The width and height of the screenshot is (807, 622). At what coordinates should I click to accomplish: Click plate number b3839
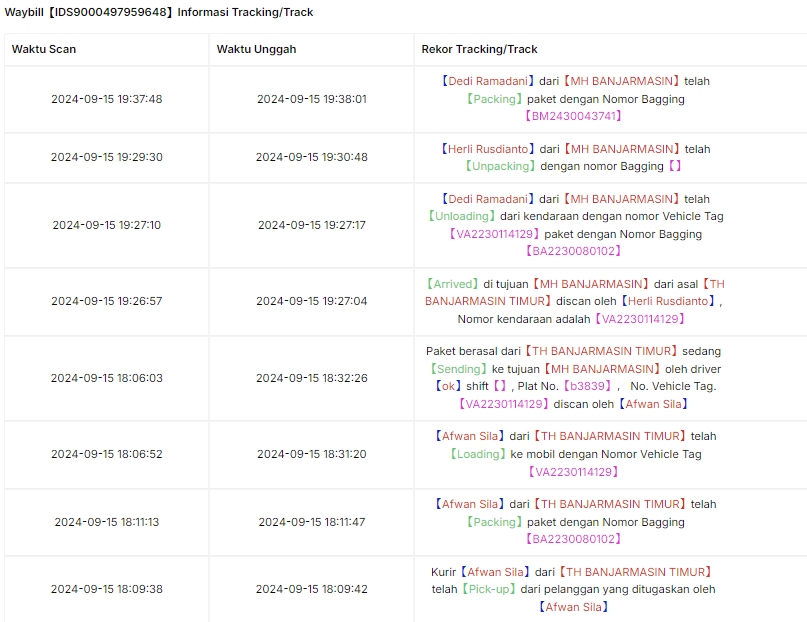click(x=587, y=386)
